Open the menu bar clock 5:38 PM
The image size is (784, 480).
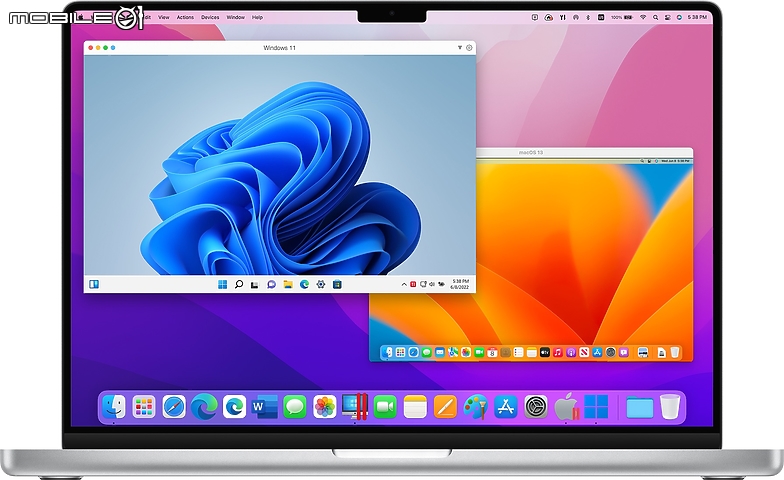697,17
